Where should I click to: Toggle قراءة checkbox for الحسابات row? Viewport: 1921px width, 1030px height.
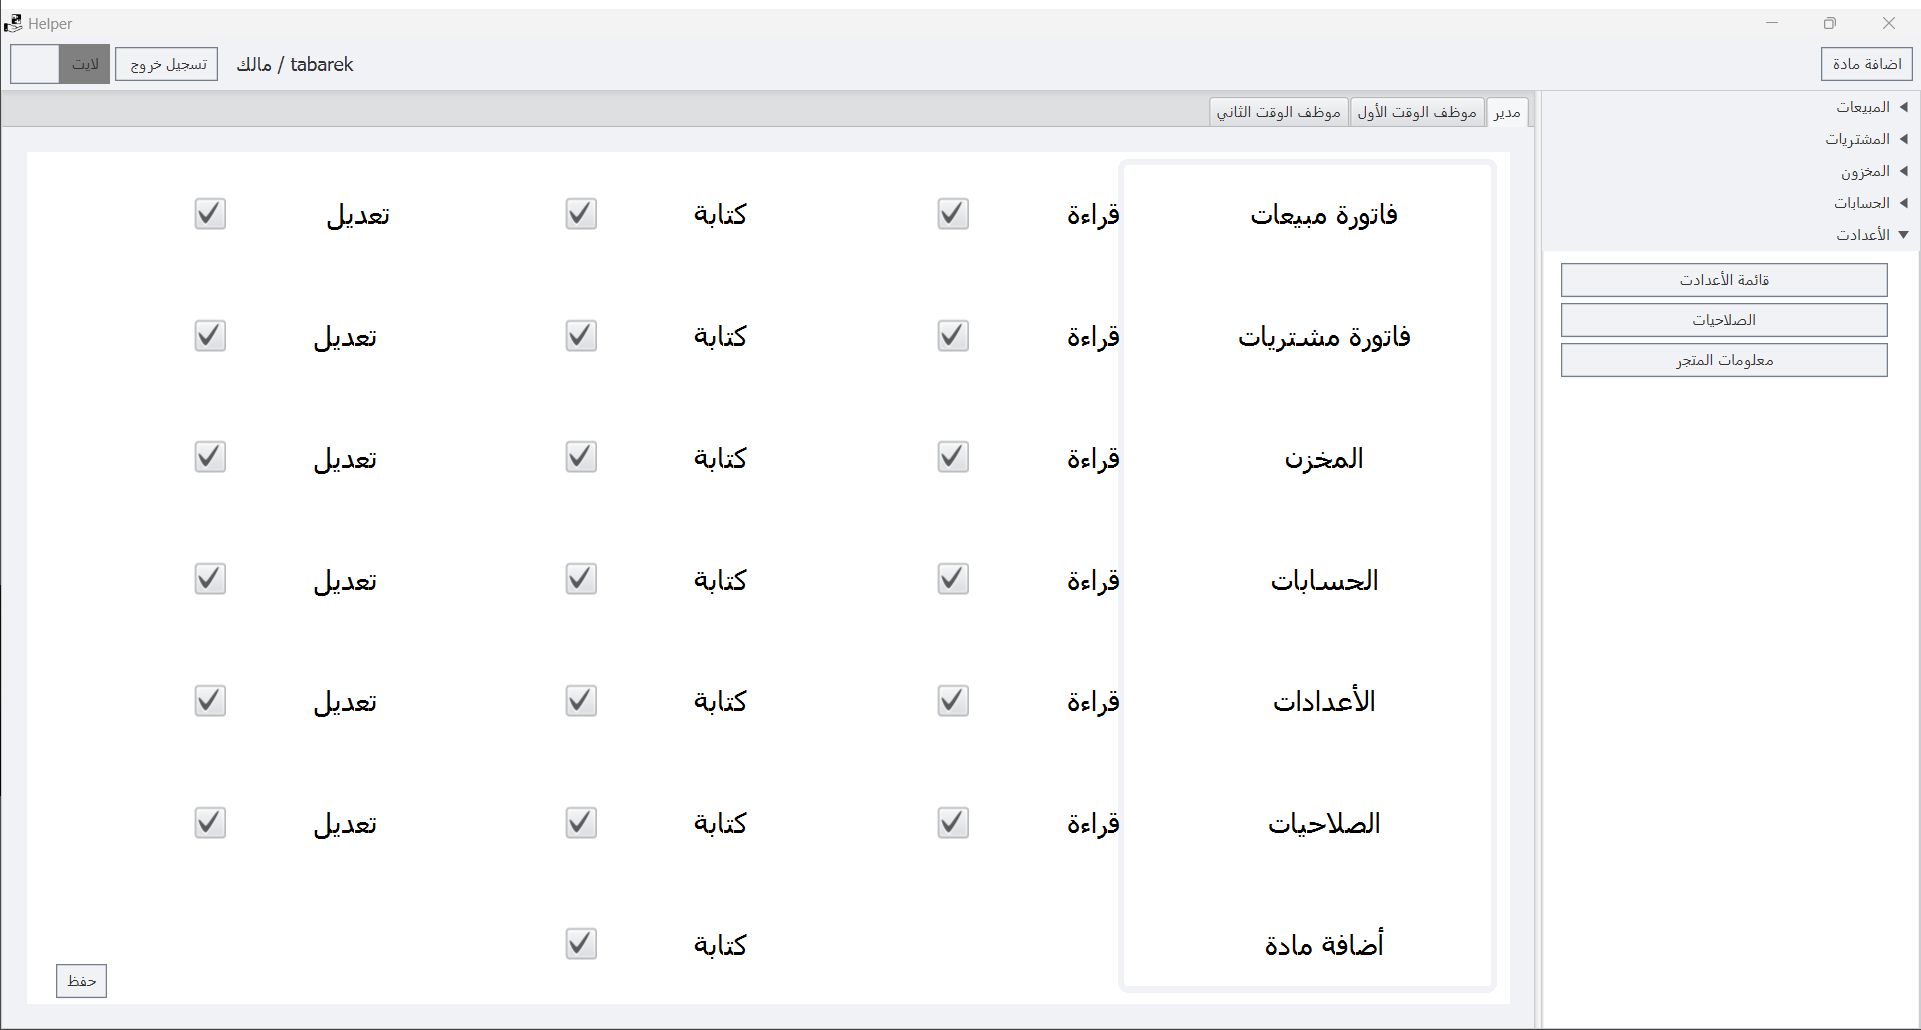click(x=952, y=580)
